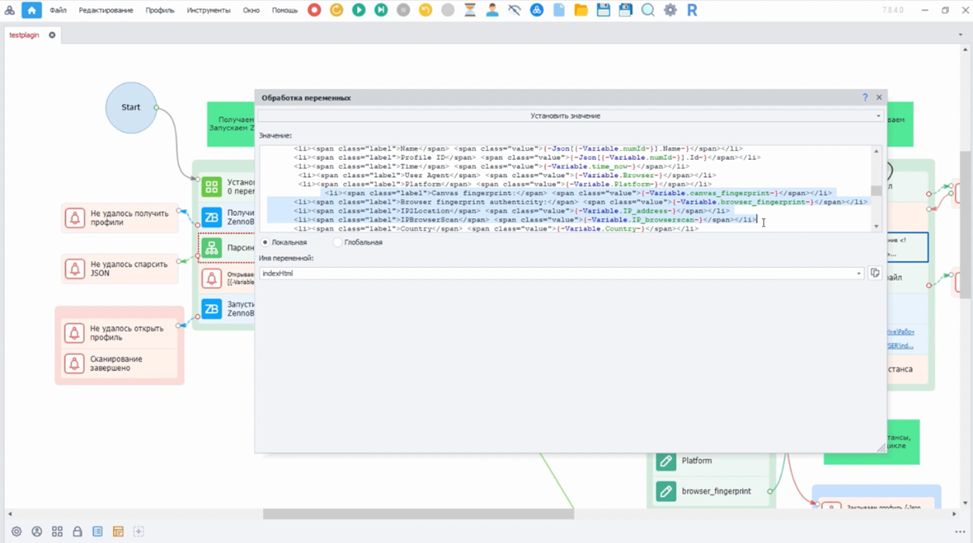Select the Platform variable block
Image resolution: width=973 pixels, height=543 pixels.
click(711, 460)
